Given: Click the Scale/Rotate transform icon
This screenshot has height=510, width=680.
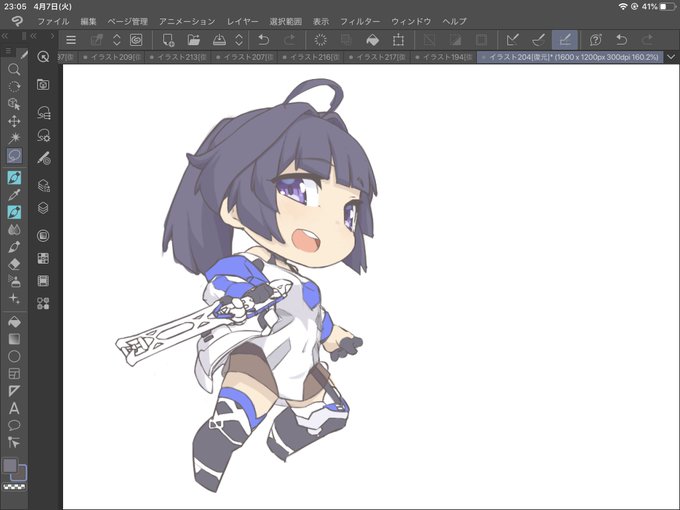Looking at the screenshot, I should coord(398,40).
